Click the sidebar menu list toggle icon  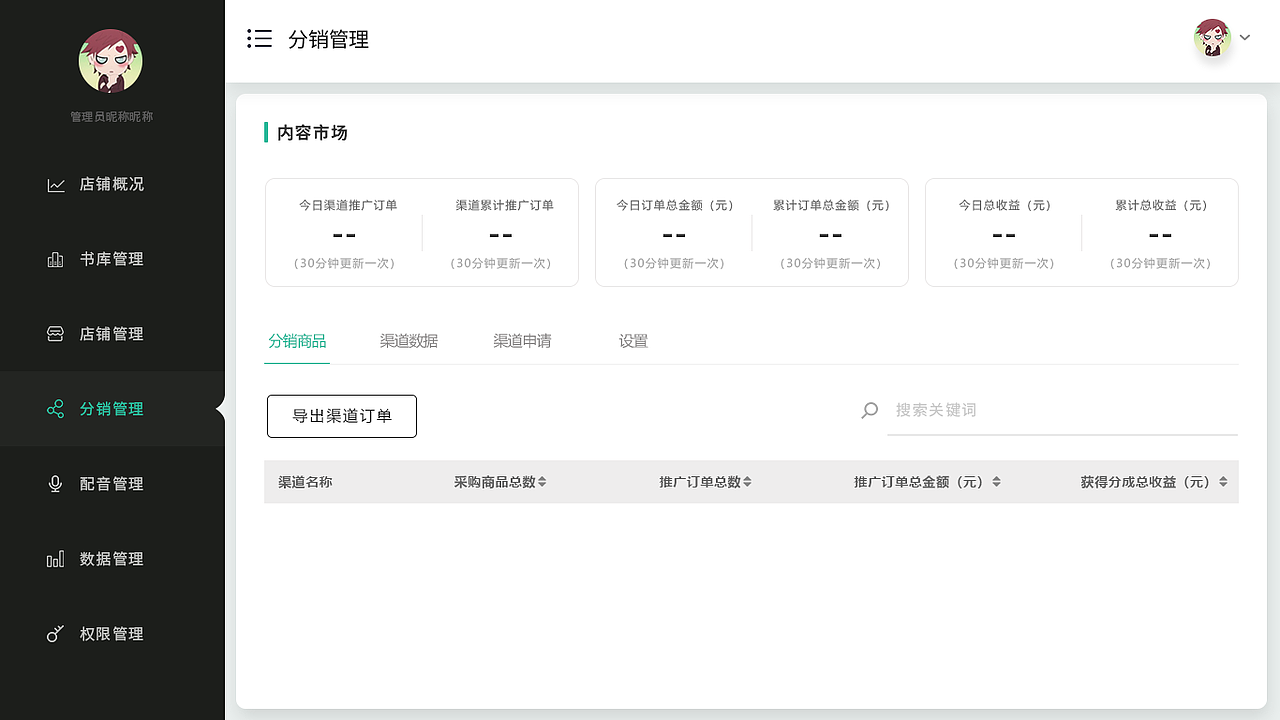tap(259, 39)
